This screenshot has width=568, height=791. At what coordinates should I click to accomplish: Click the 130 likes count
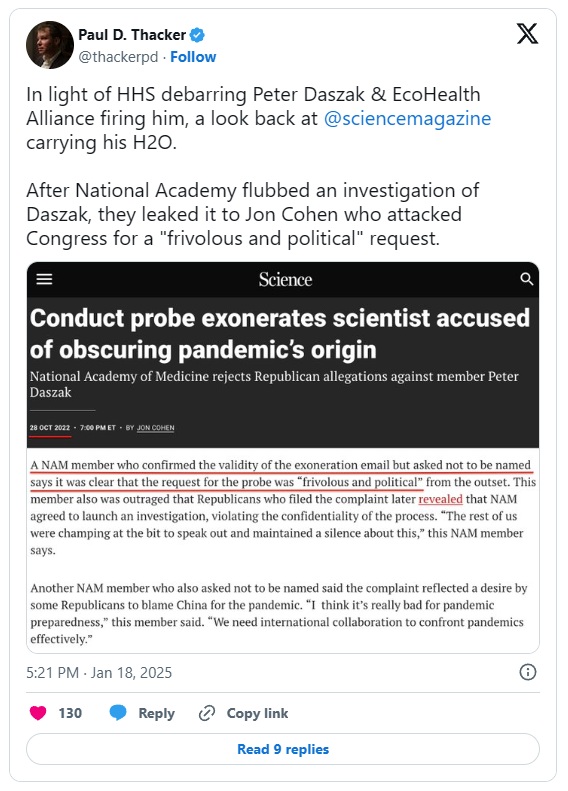coord(70,713)
